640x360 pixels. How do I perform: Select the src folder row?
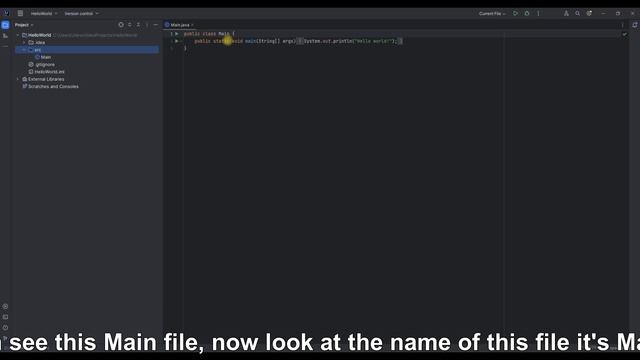click(x=87, y=50)
